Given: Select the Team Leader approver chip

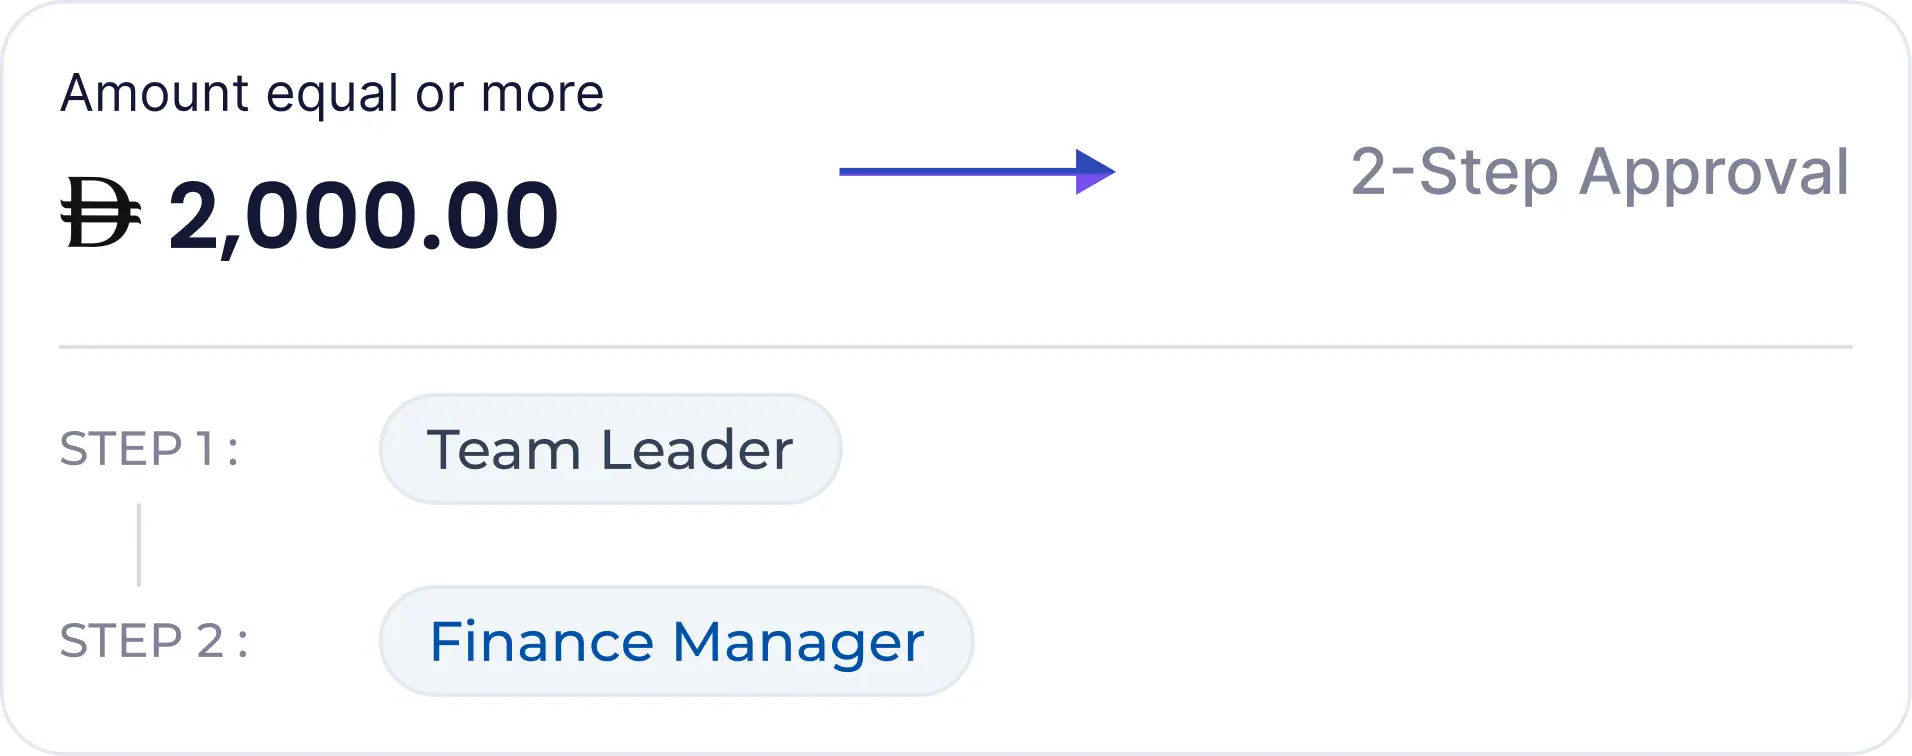Looking at the screenshot, I should pyautogui.click(x=610, y=449).
